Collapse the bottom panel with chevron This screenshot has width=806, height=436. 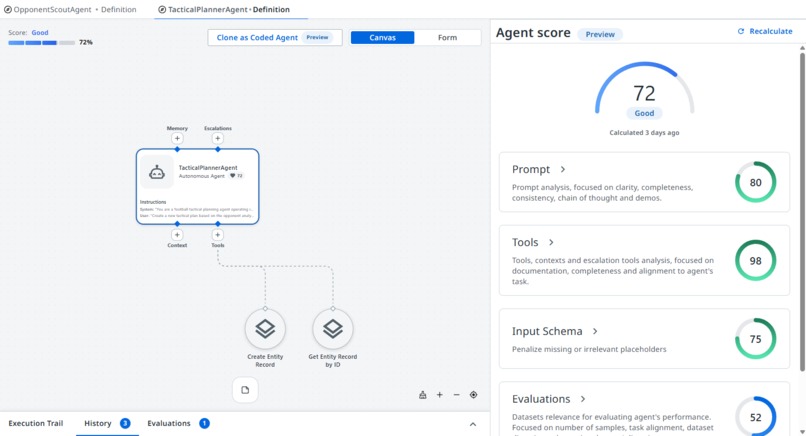[473, 424]
